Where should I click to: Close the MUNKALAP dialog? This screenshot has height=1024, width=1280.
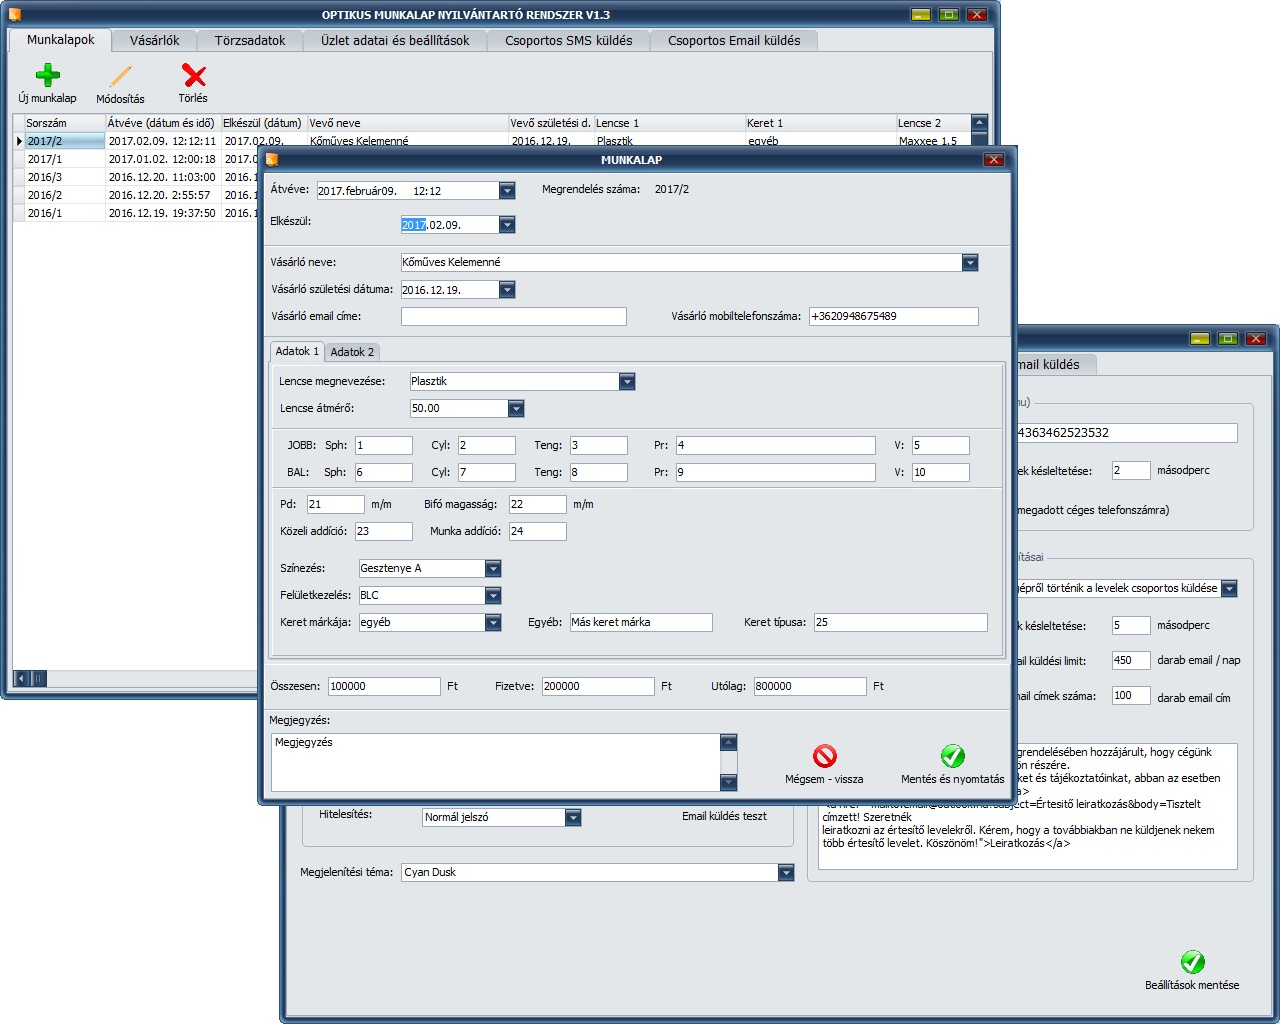pos(993,159)
